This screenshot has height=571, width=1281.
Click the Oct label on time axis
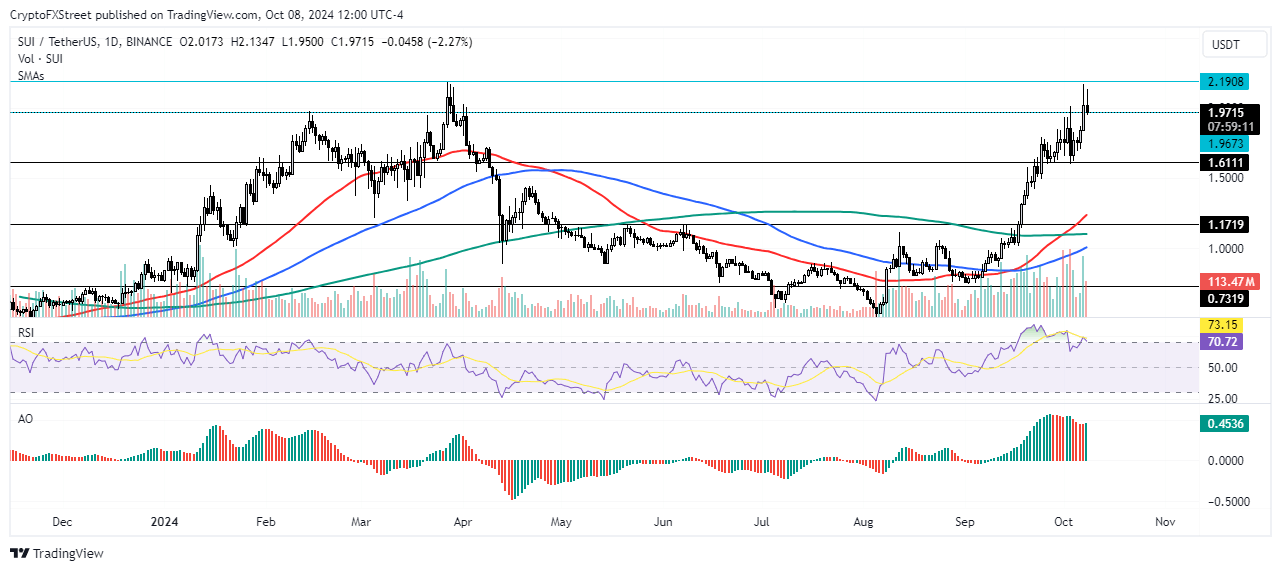pyautogui.click(x=1064, y=522)
